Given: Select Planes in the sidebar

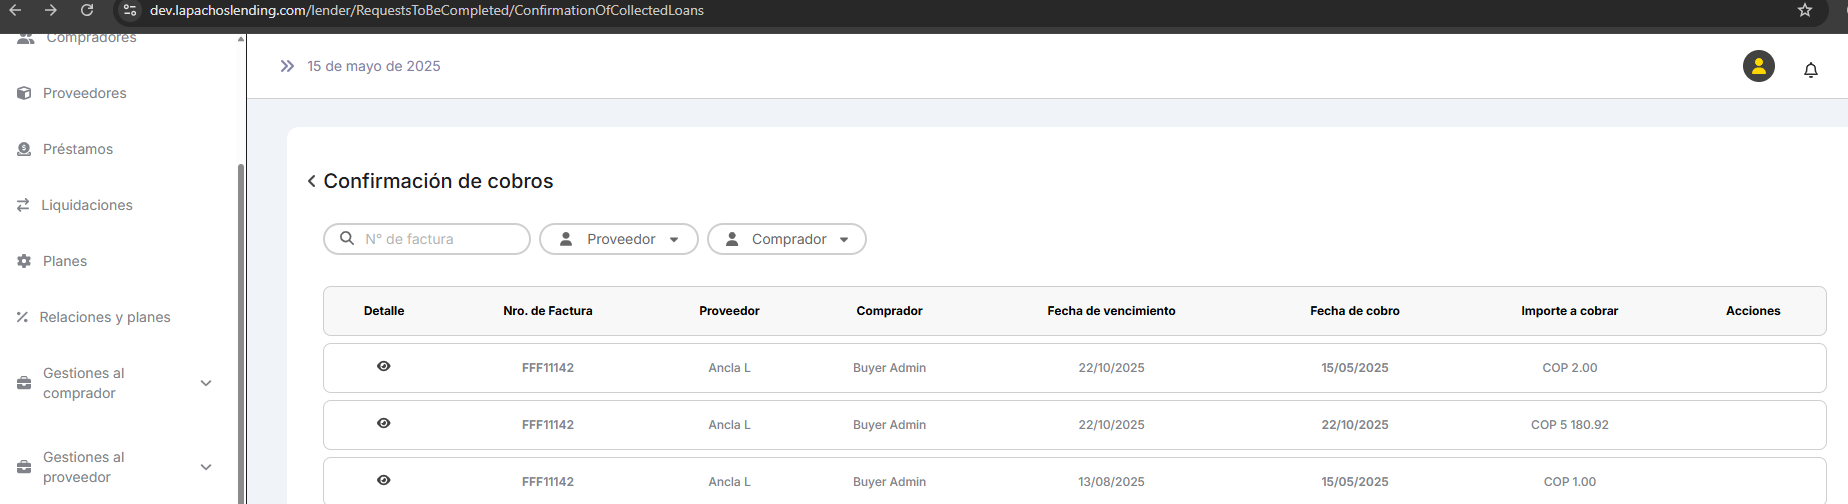Looking at the screenshot, I should point(64,261).
